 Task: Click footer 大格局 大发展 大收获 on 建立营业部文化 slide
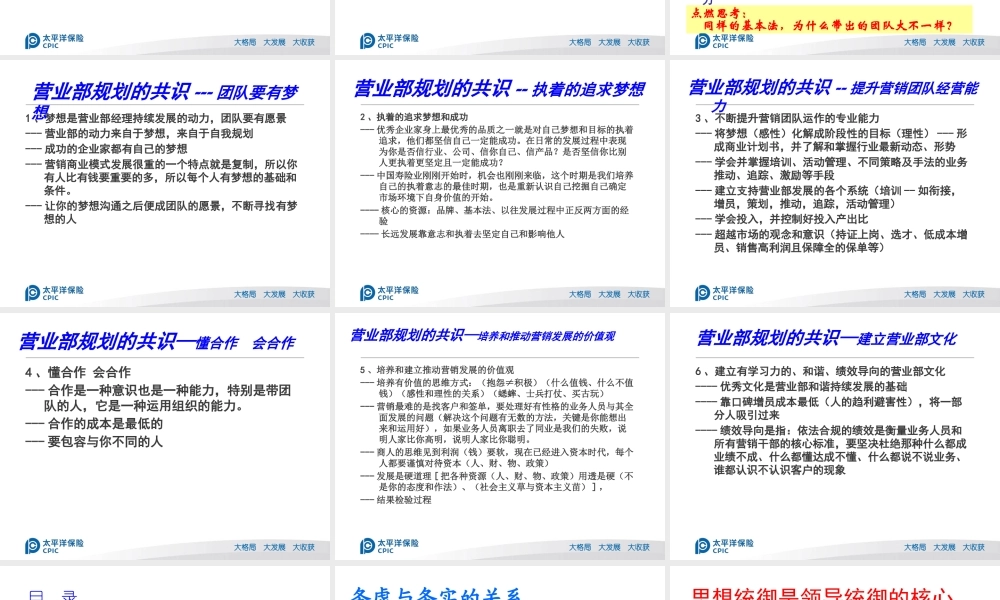point(945,548)
